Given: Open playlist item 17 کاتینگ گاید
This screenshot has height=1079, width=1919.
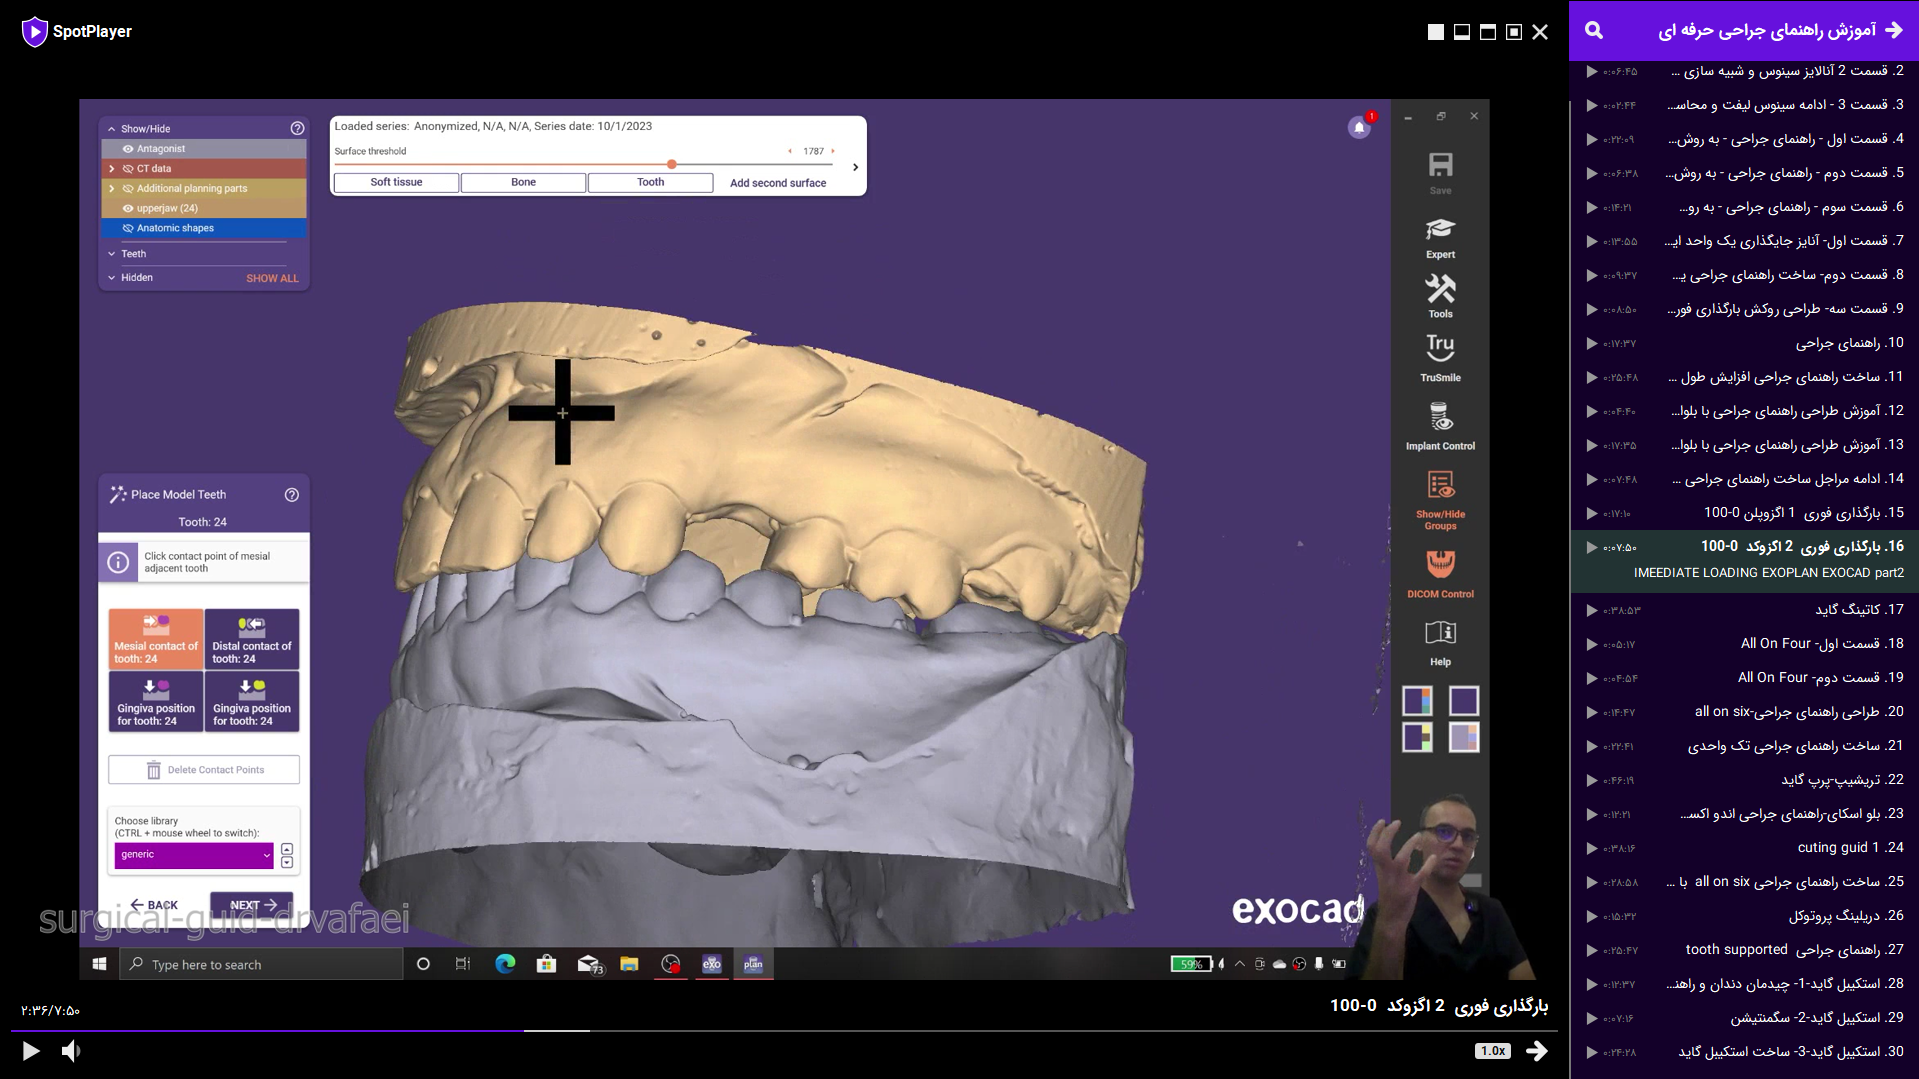Looking at the screenshot, I should coord(1744,609).
